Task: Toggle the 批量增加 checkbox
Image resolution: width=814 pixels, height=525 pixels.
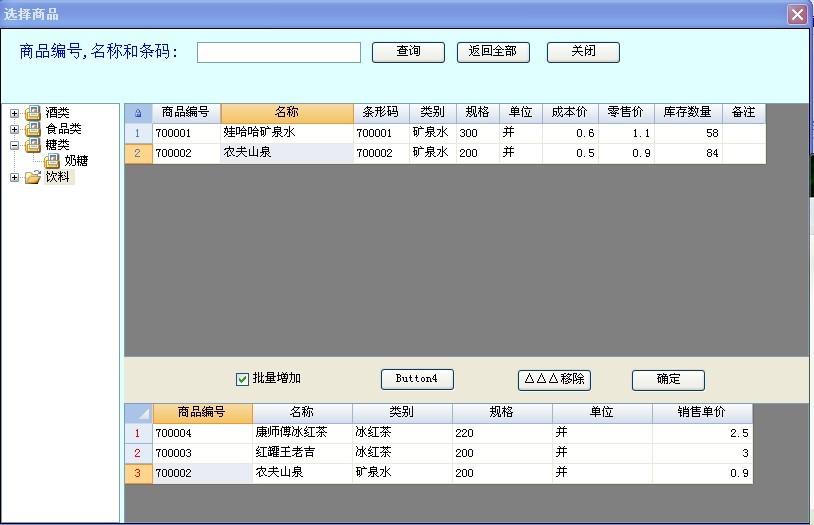Action: 242,379
